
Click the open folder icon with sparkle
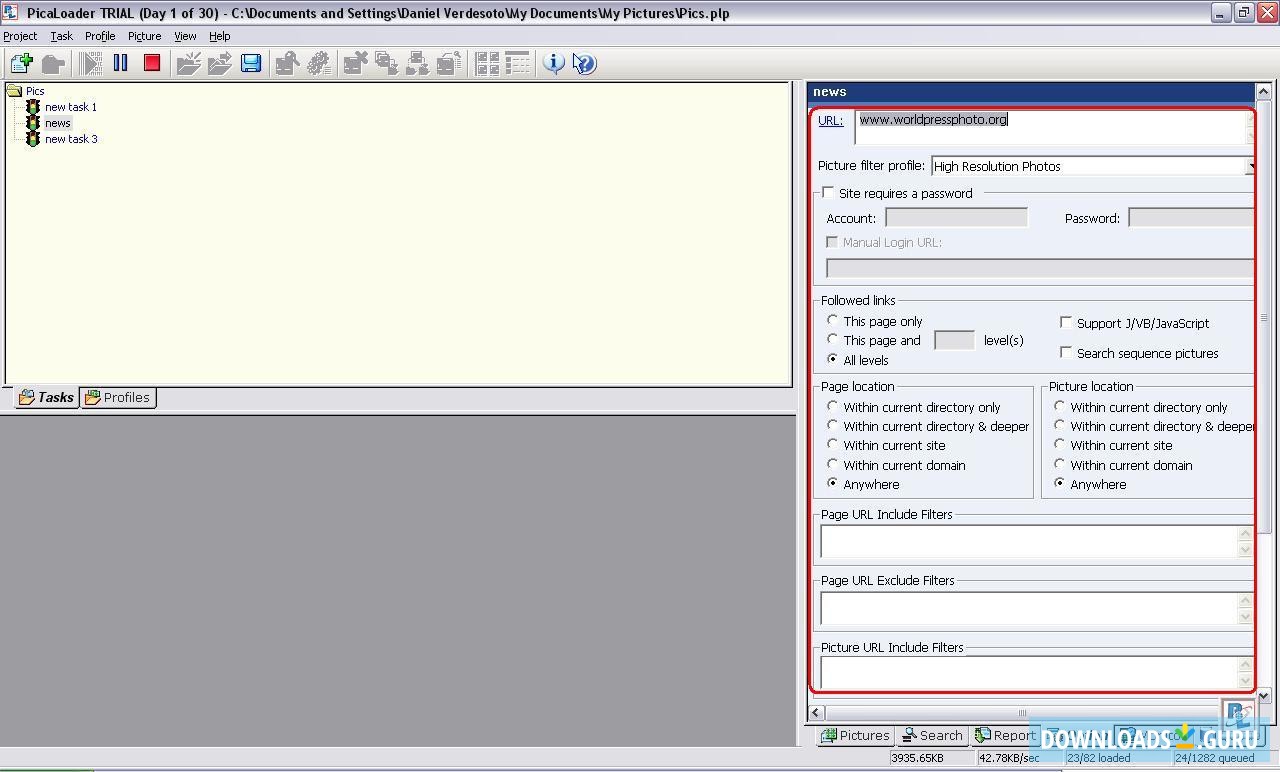[x=189, y=63]
